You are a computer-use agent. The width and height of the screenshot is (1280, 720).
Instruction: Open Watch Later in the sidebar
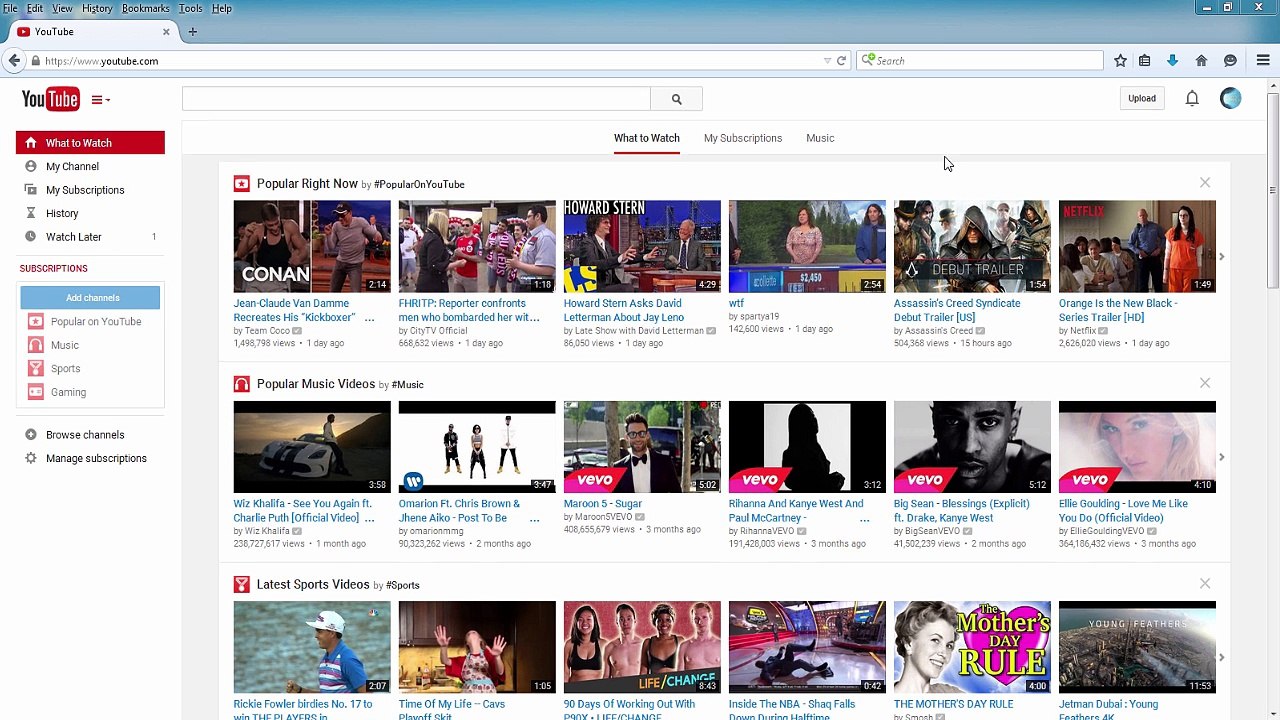click(74, 237)
